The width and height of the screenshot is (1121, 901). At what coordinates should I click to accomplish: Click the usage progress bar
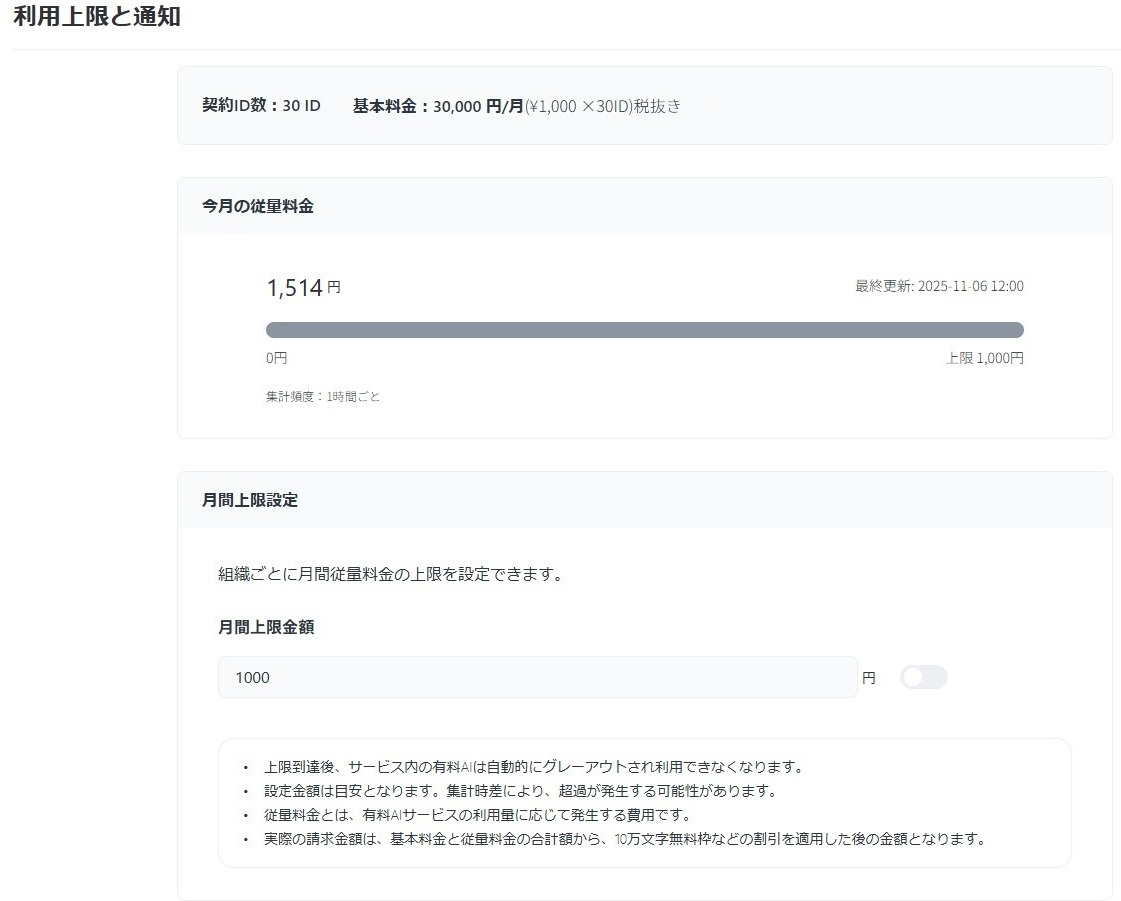[x=644, y=329]
